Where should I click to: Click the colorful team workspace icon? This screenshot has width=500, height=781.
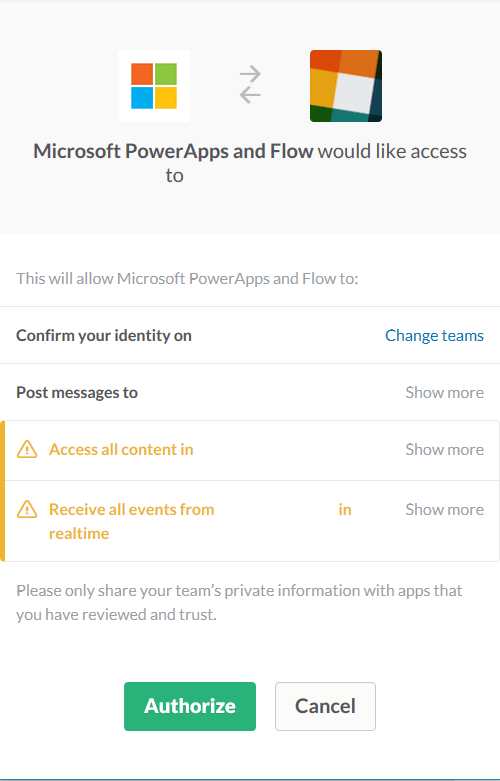tap(346, 86)
